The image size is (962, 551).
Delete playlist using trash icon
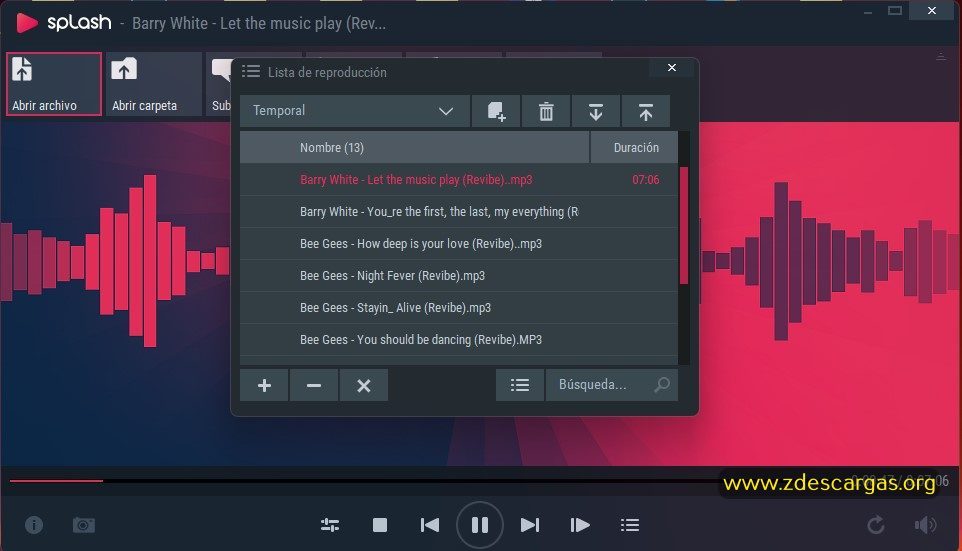tap(546, 111)
